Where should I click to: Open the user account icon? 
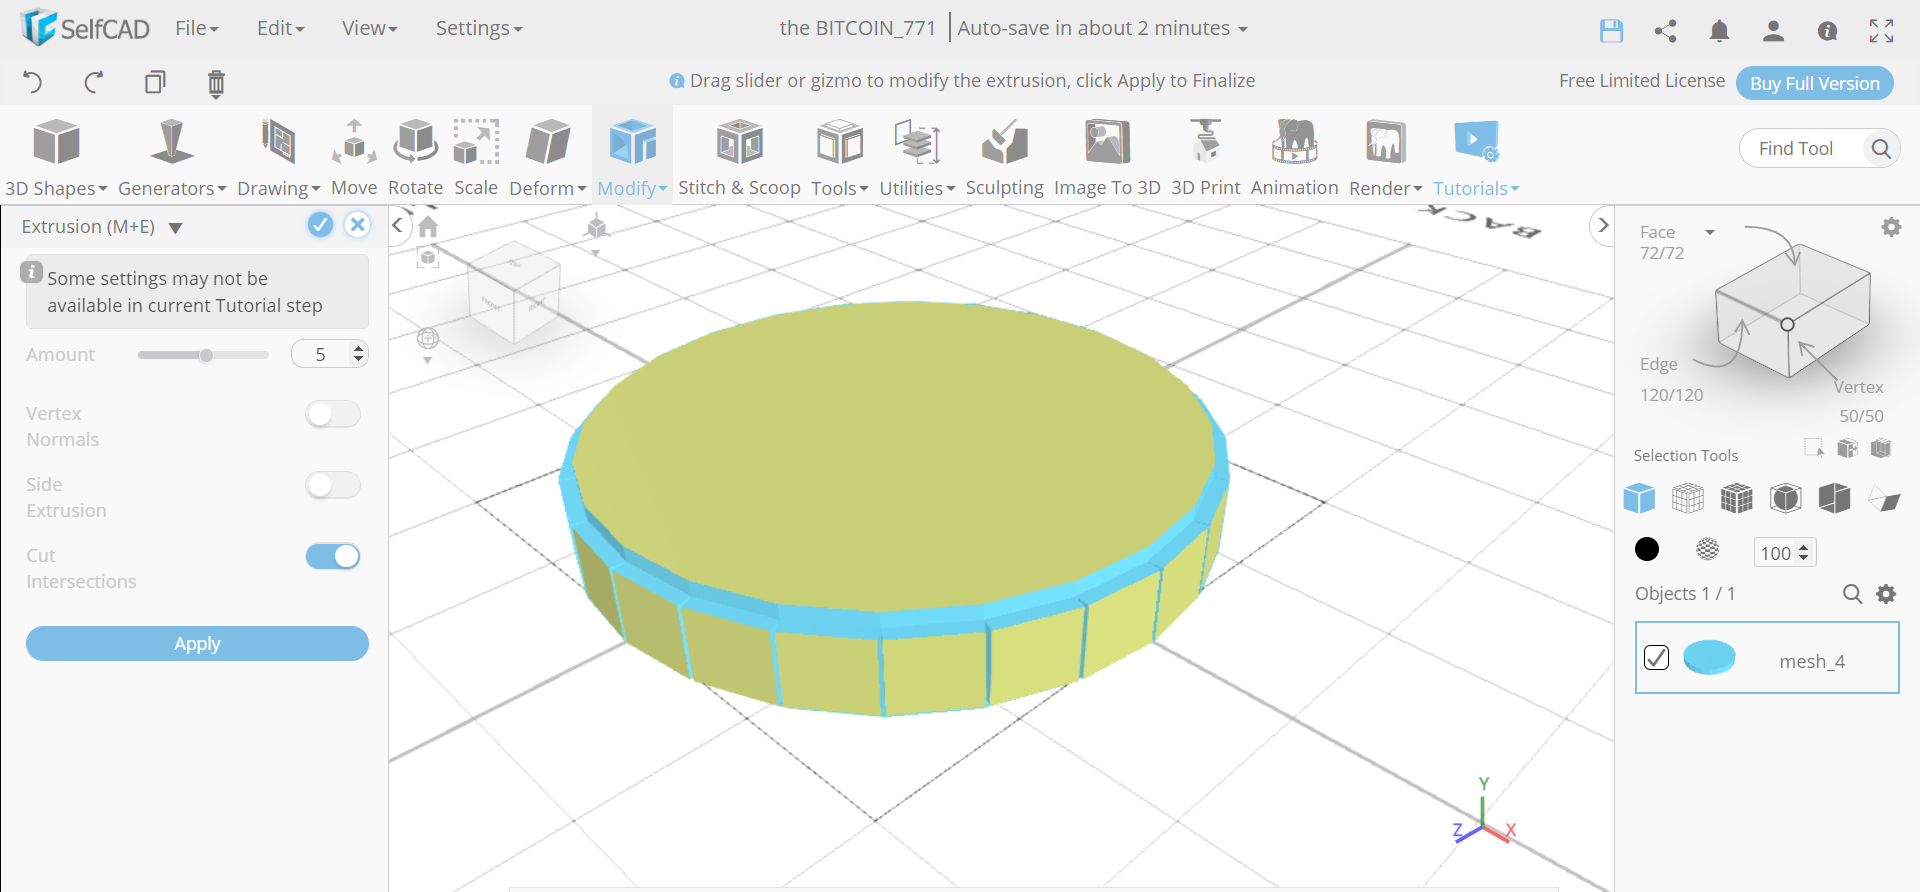click(1773, 31)
